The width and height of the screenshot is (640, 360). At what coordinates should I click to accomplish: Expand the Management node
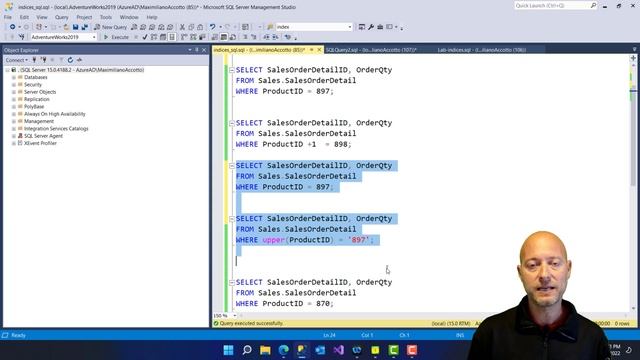pos(14,121)
